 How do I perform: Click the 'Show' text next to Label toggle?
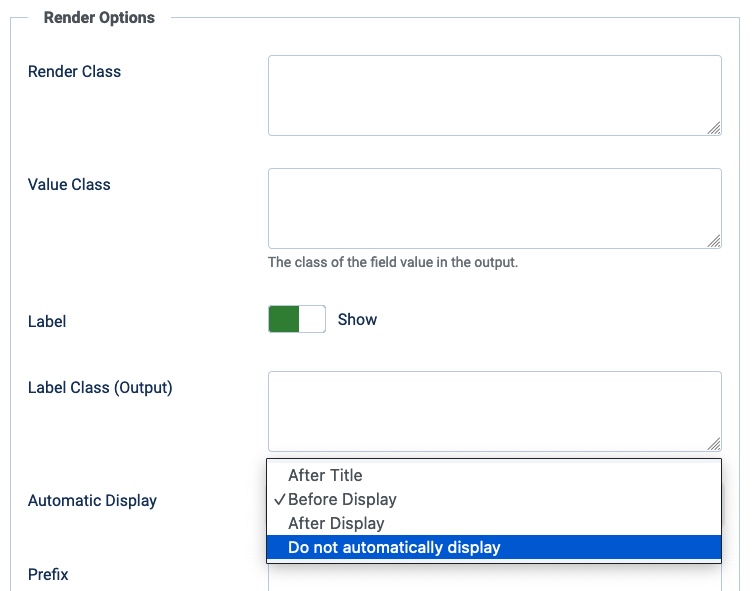click(x=357, y=319)
